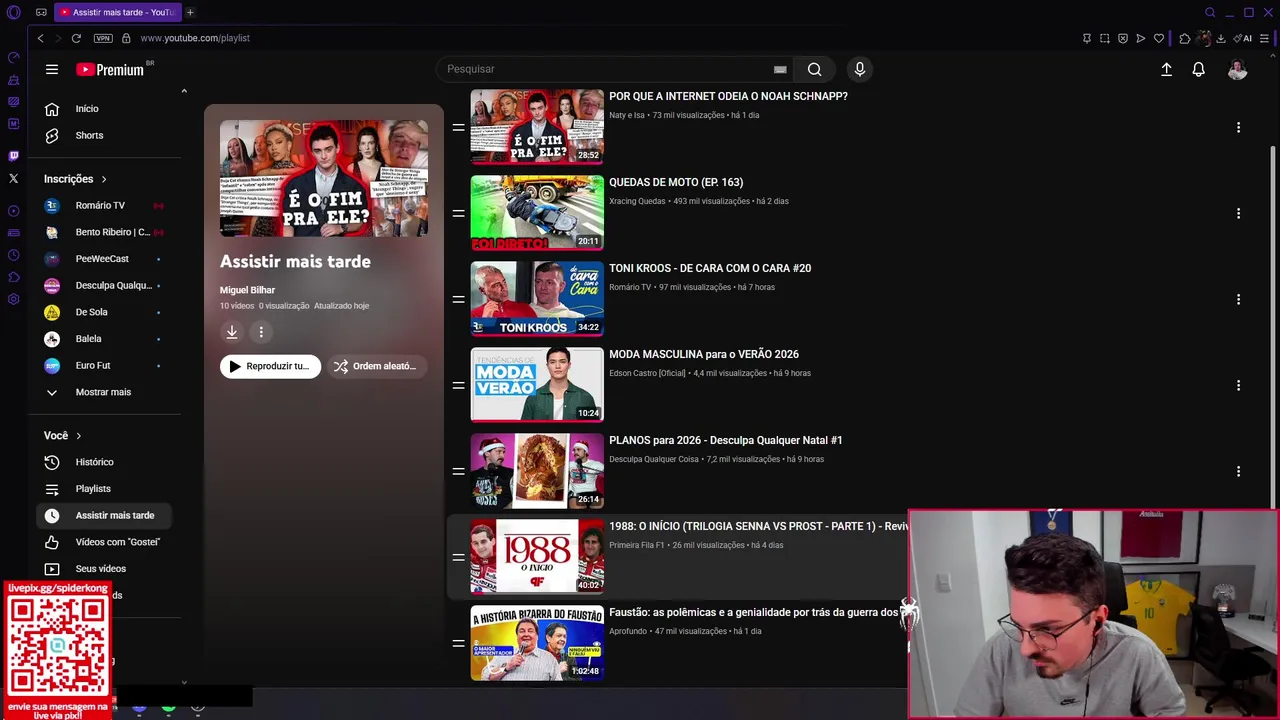This screenshot has height=720, width=1280.
Task: Expand the Você section arrow
Action: coord(78,436)
